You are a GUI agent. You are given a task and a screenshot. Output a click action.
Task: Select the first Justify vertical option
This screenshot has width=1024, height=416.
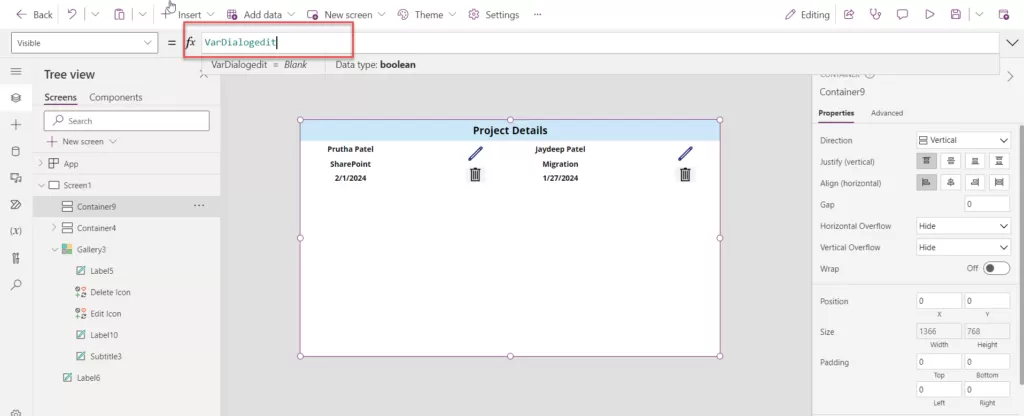[x=926, y=161]
